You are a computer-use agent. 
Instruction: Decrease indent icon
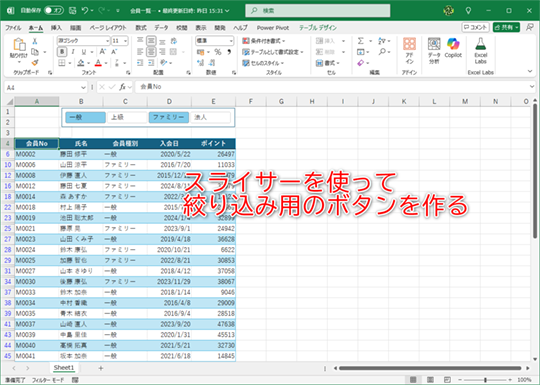point(140,63)
